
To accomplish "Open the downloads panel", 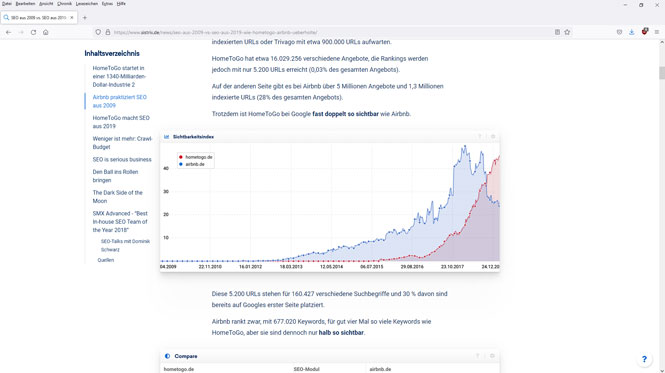I will coord(631,32).
